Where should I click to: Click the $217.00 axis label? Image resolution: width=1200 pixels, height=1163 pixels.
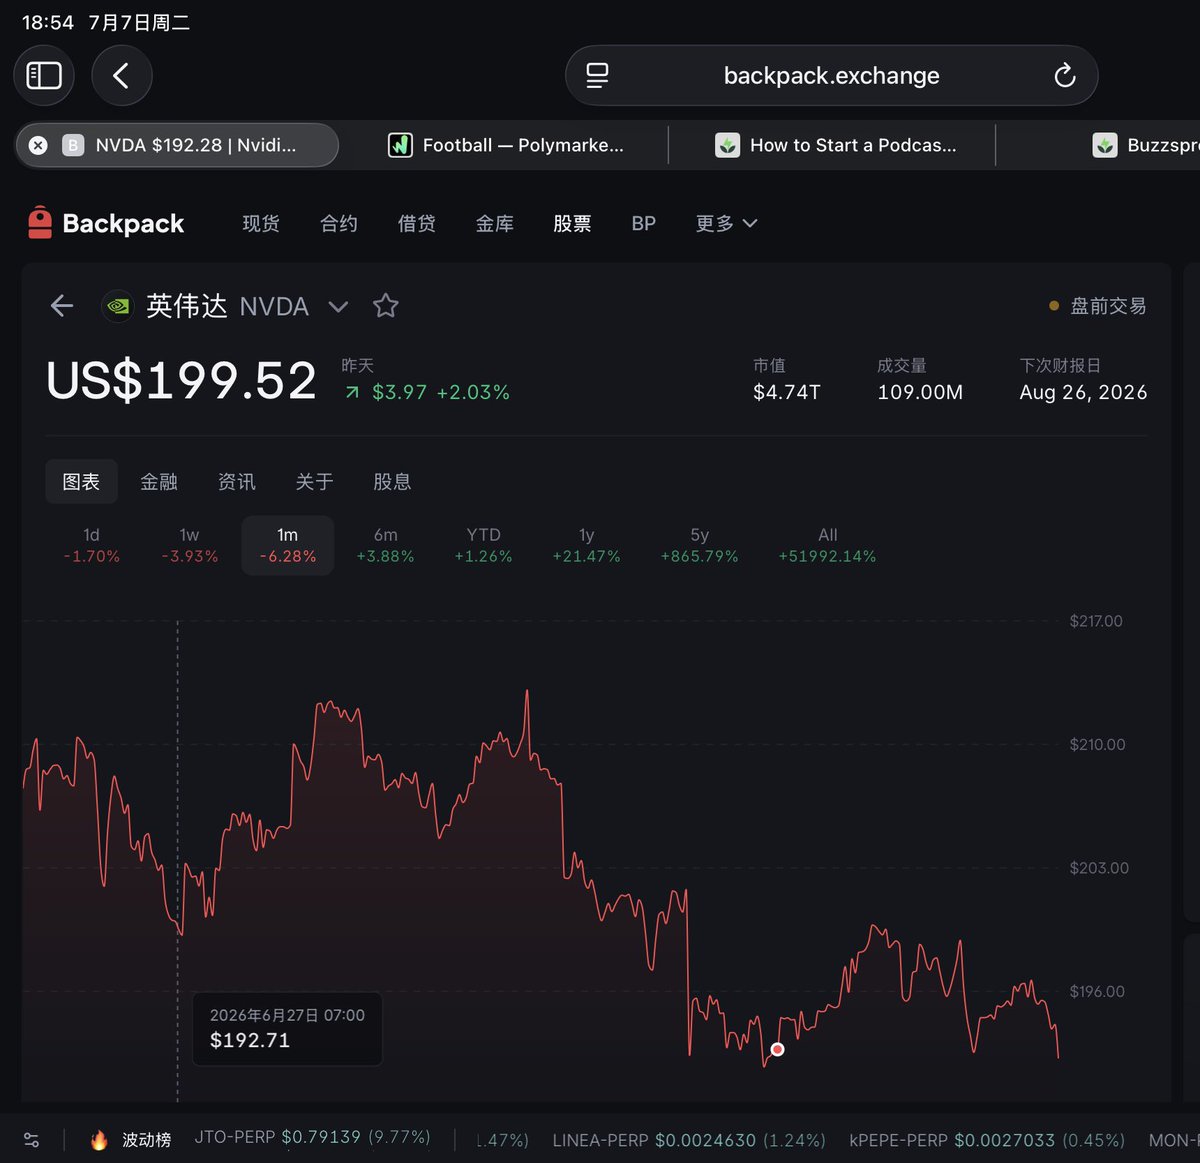[x=1096, y=621]
